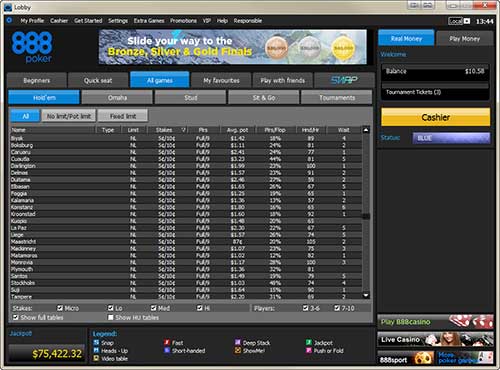This screenshot has width=500, height=370.
Task: Open the Bronze, Silver & Gold Finals banner
Action: [x=233, y=47]
